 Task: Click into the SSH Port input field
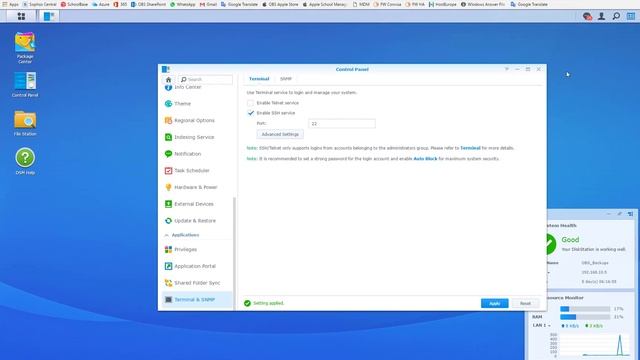342,123
